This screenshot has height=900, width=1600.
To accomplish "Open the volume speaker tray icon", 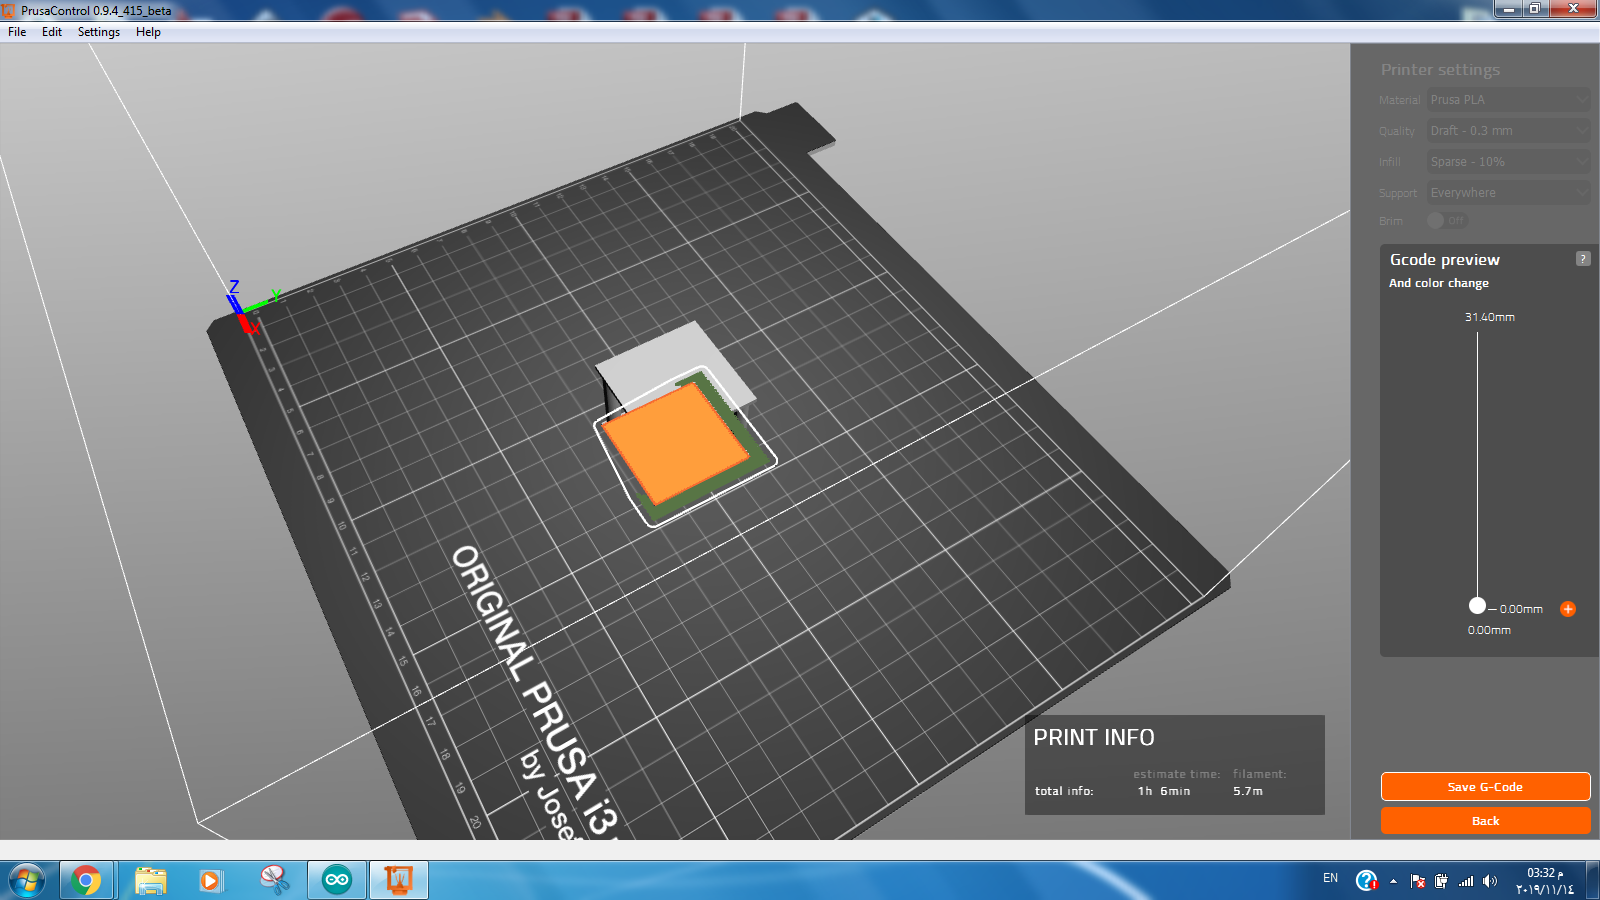I will point(1490,881).
